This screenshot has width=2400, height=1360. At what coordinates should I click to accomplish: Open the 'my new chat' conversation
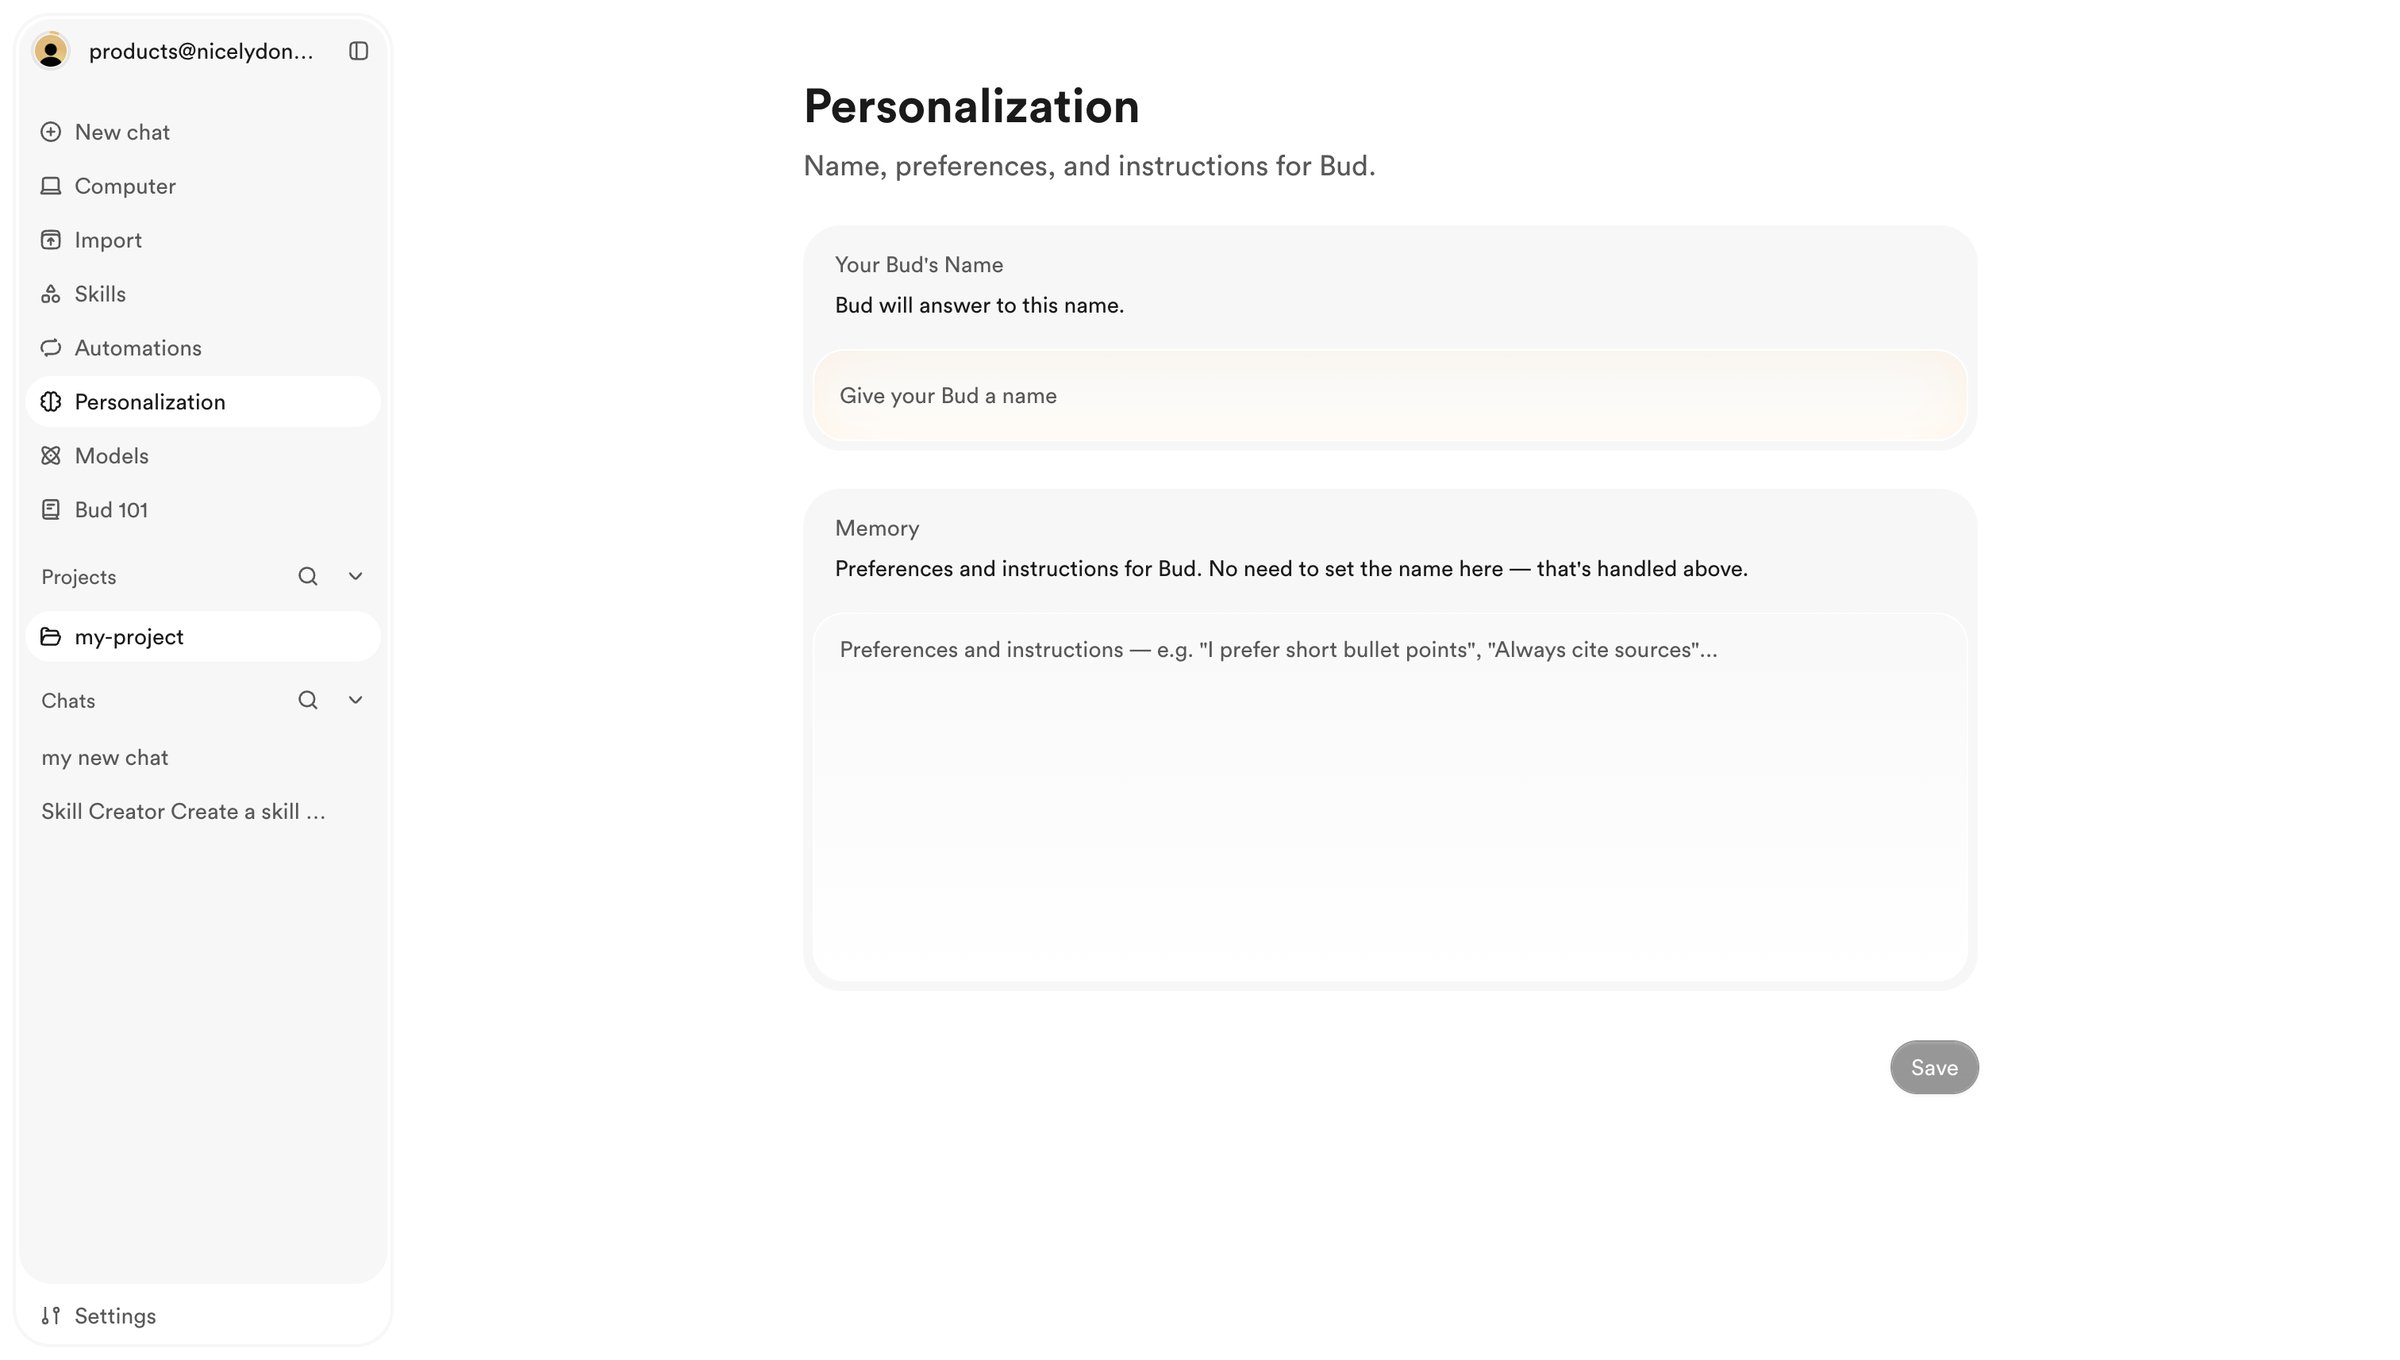pyautogui.click(x=105, y=758)
